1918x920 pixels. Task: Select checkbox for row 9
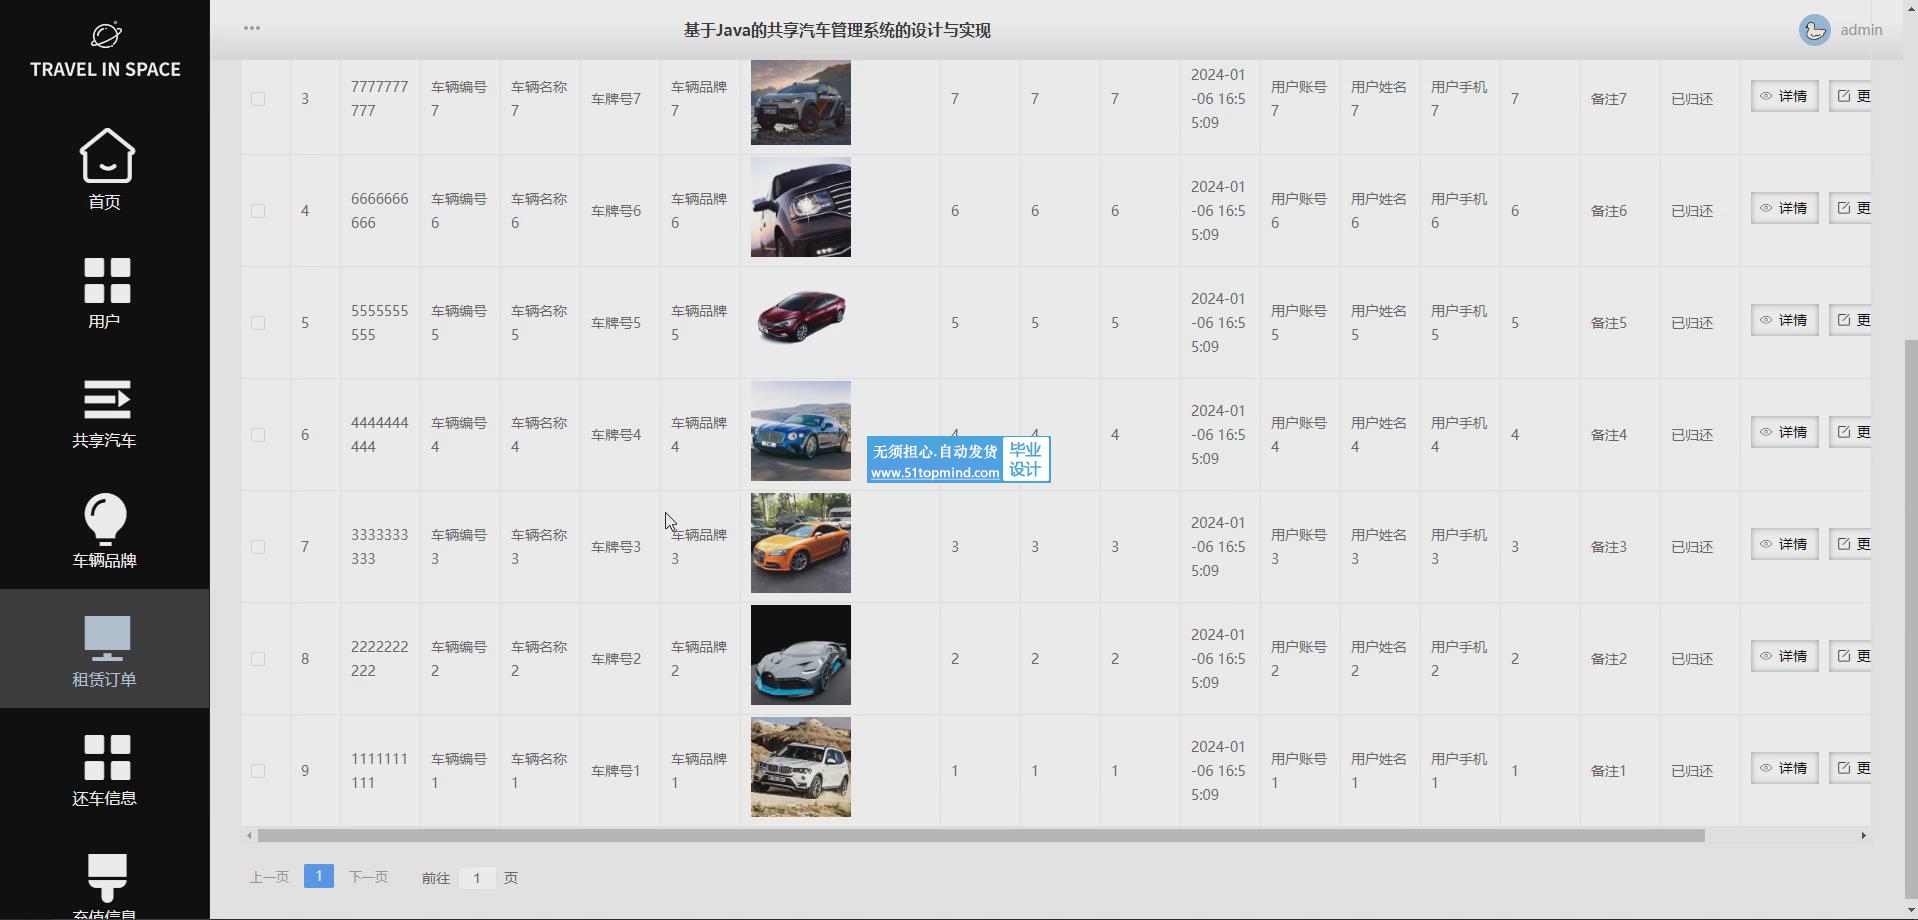tap(258, 771)
